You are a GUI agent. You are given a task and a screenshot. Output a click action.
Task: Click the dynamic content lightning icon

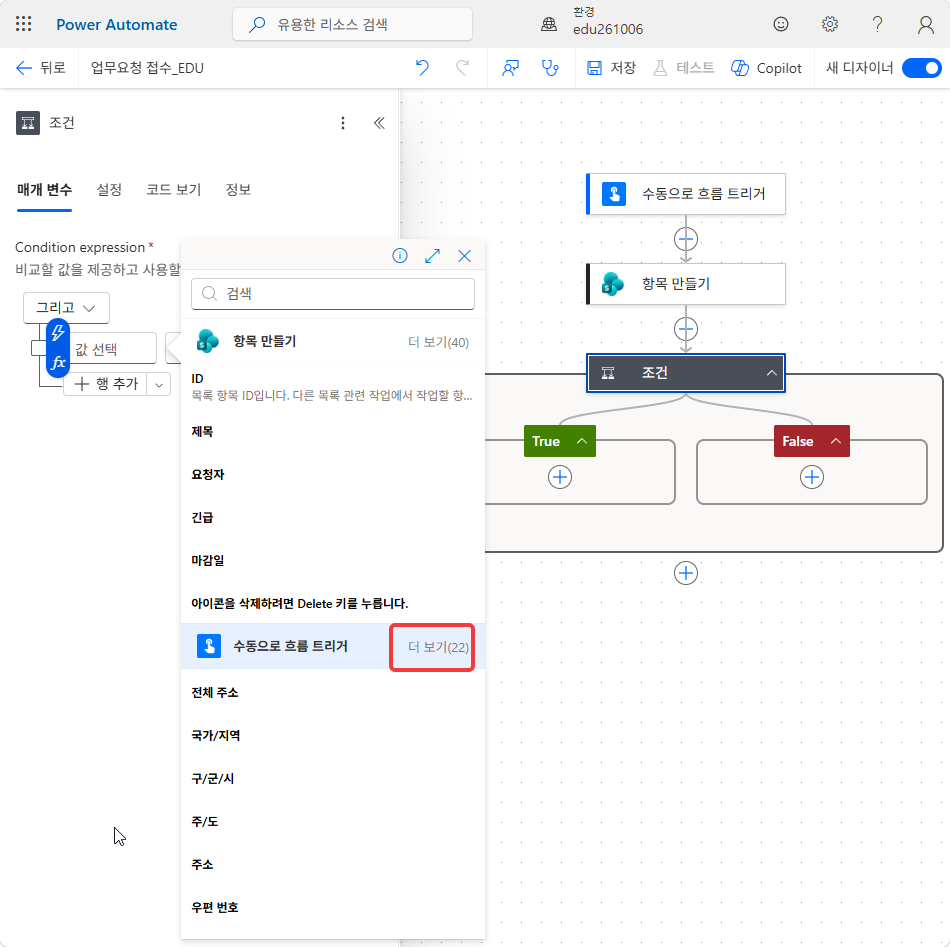click(58, 332)
